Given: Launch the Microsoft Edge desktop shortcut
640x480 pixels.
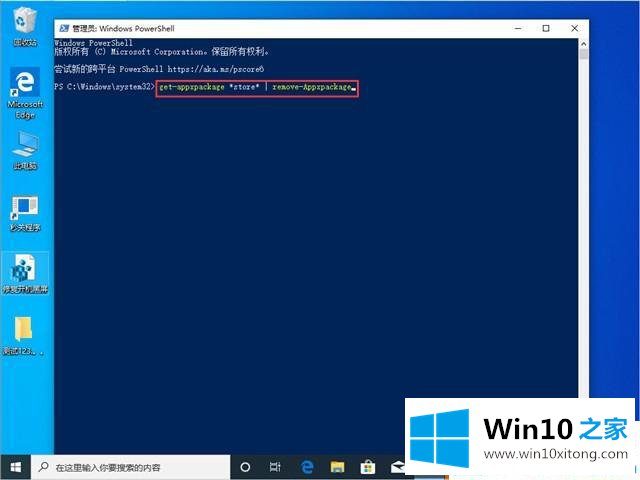Looking at the screenshot, I should pyautogui.click(x=25, y=93).
